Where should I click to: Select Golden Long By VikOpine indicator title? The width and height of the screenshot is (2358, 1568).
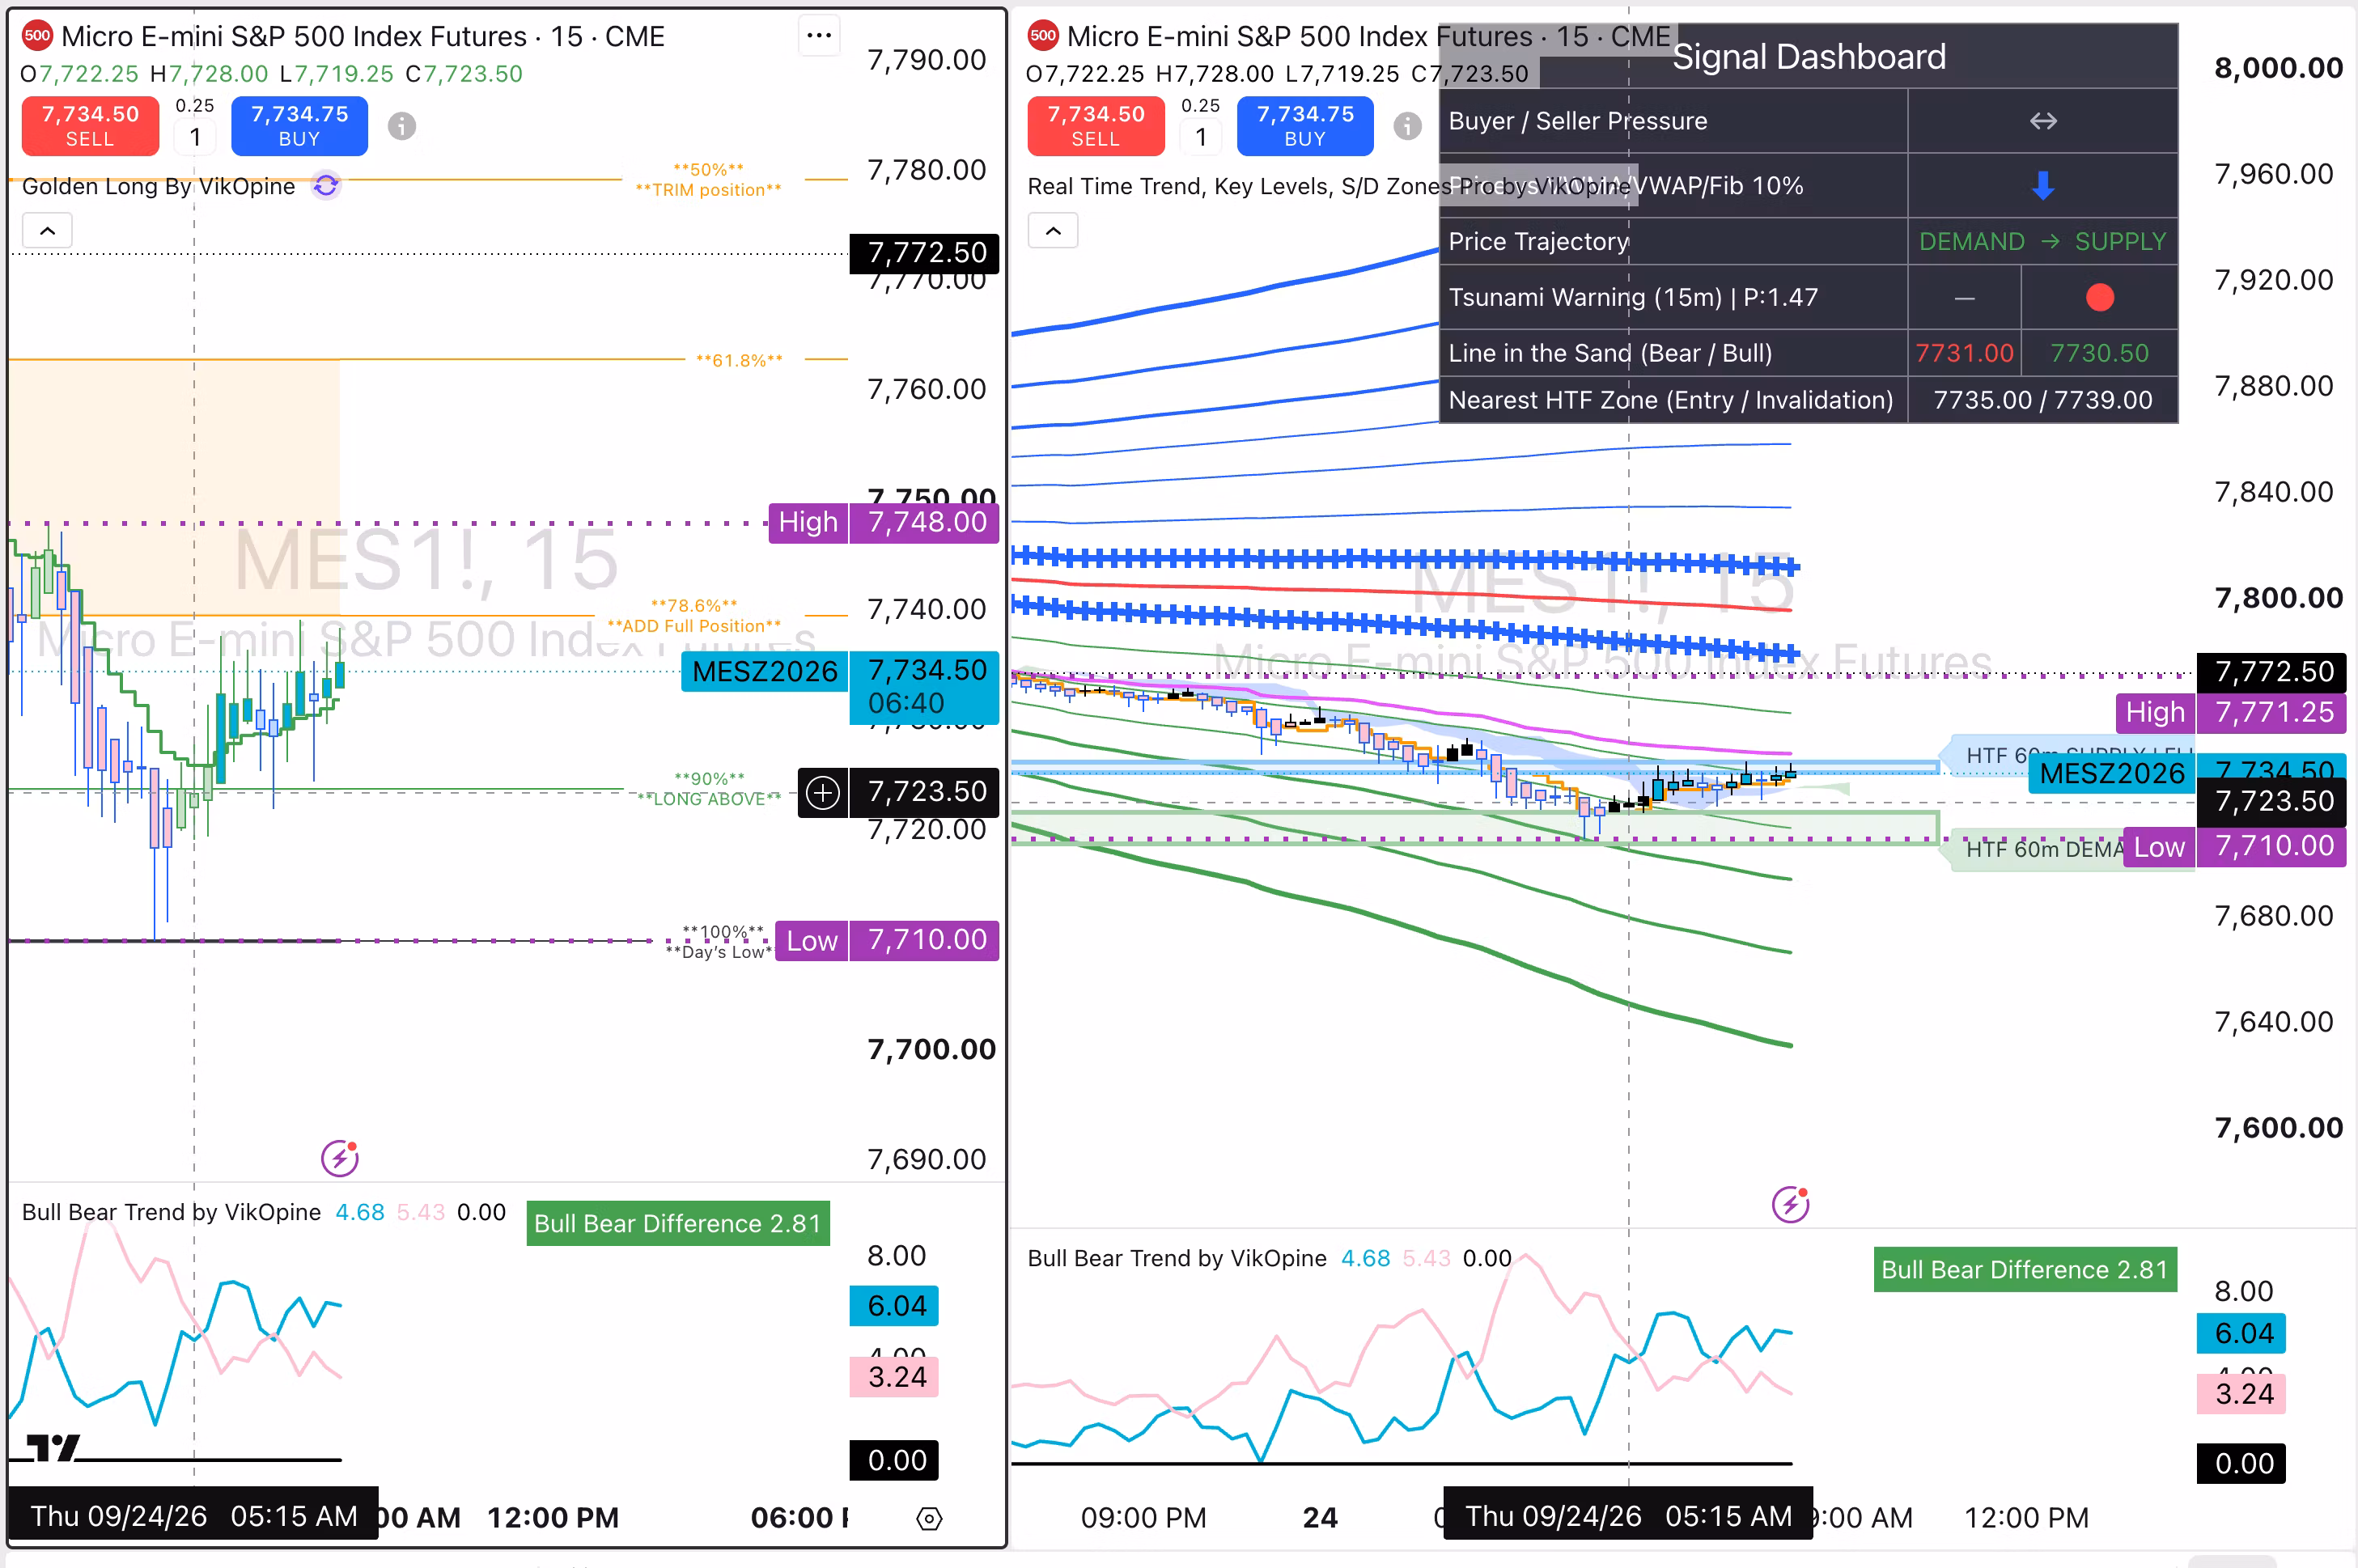coord(158,186)
